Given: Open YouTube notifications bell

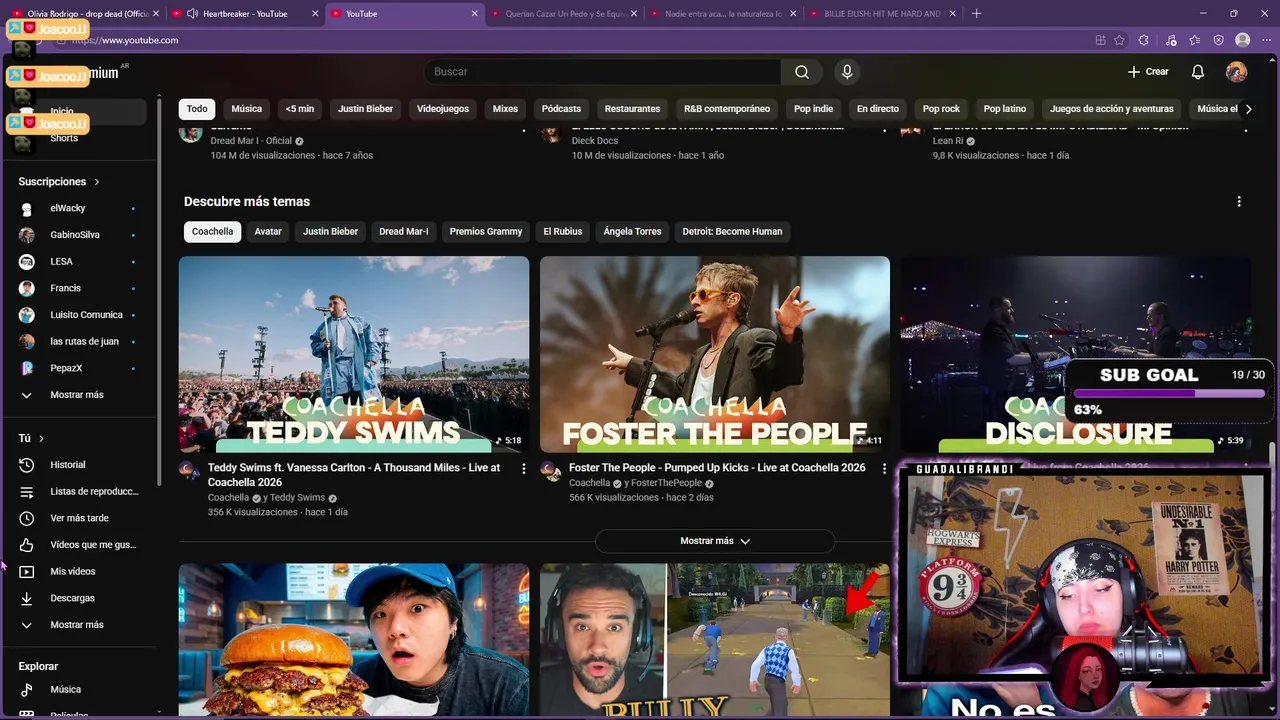Looking at the screenshot, I should [x=1198, y=72].
